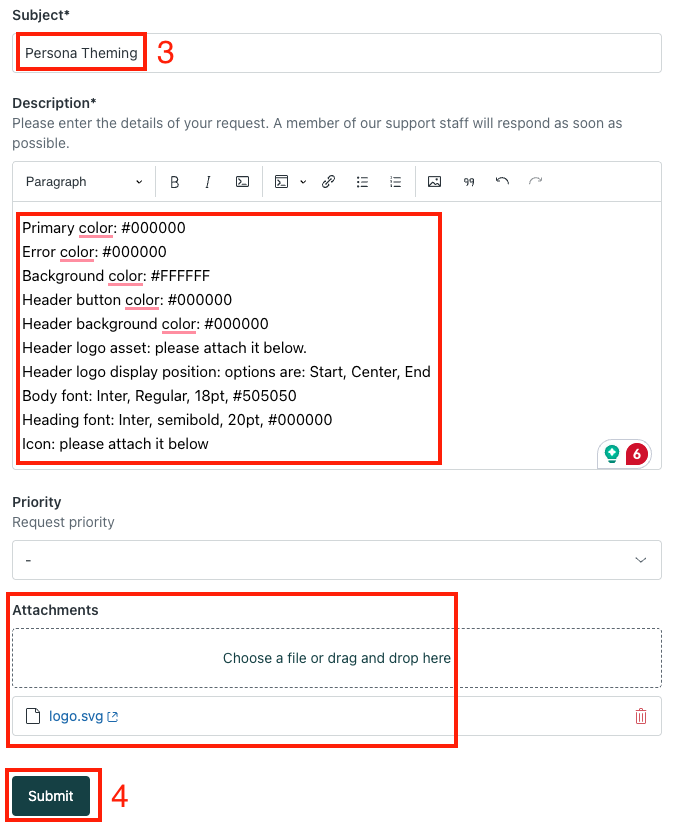Image resolution: width=682 pixels, height=825 pixels.
Task: Delete the logo.svg attachment
Action: [640, 716]
